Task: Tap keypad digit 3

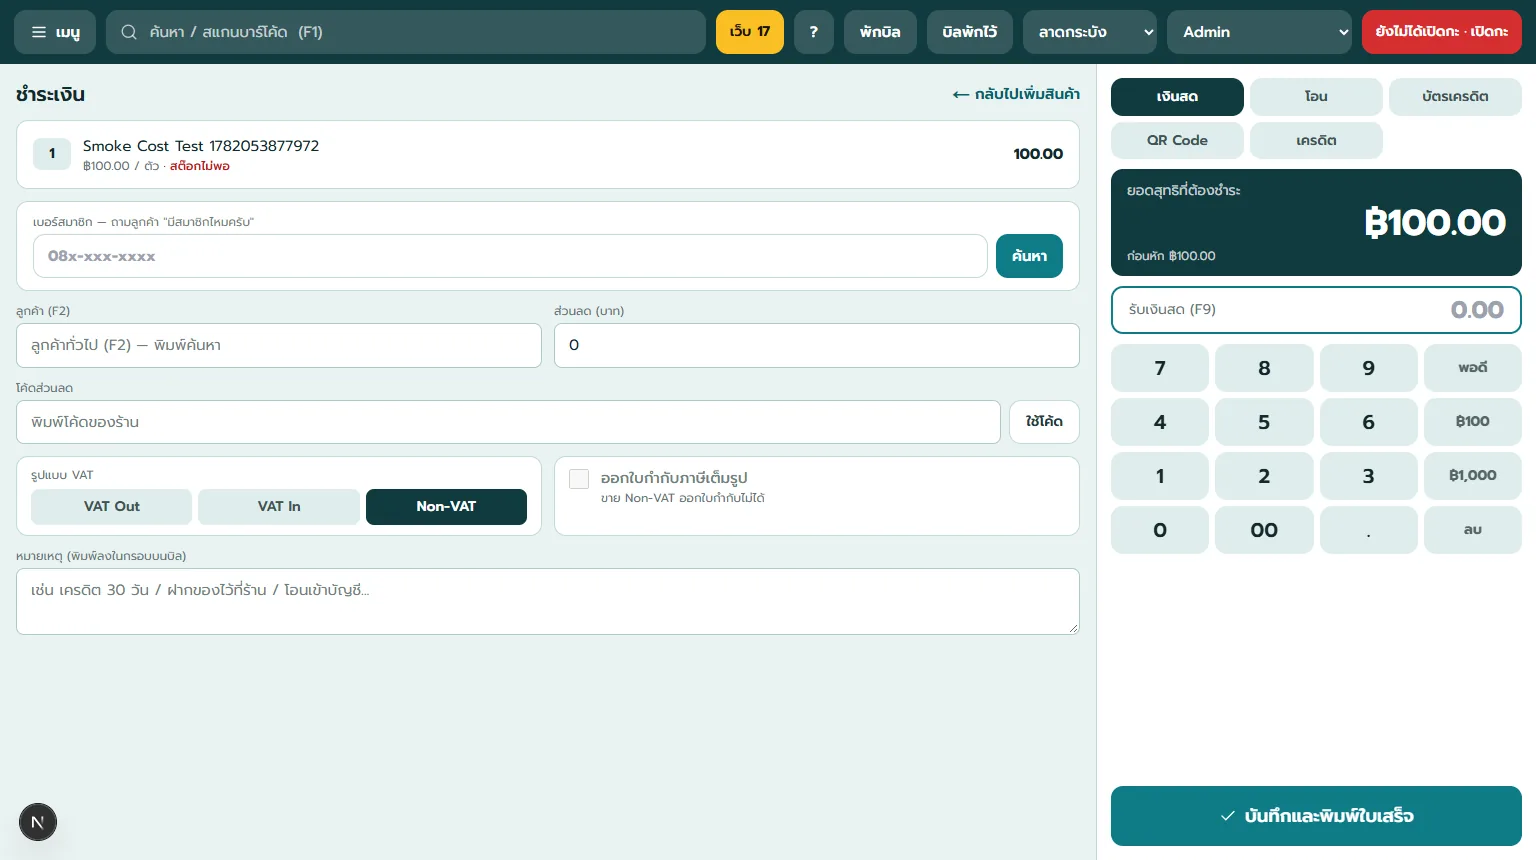Action: point(1368,476)
